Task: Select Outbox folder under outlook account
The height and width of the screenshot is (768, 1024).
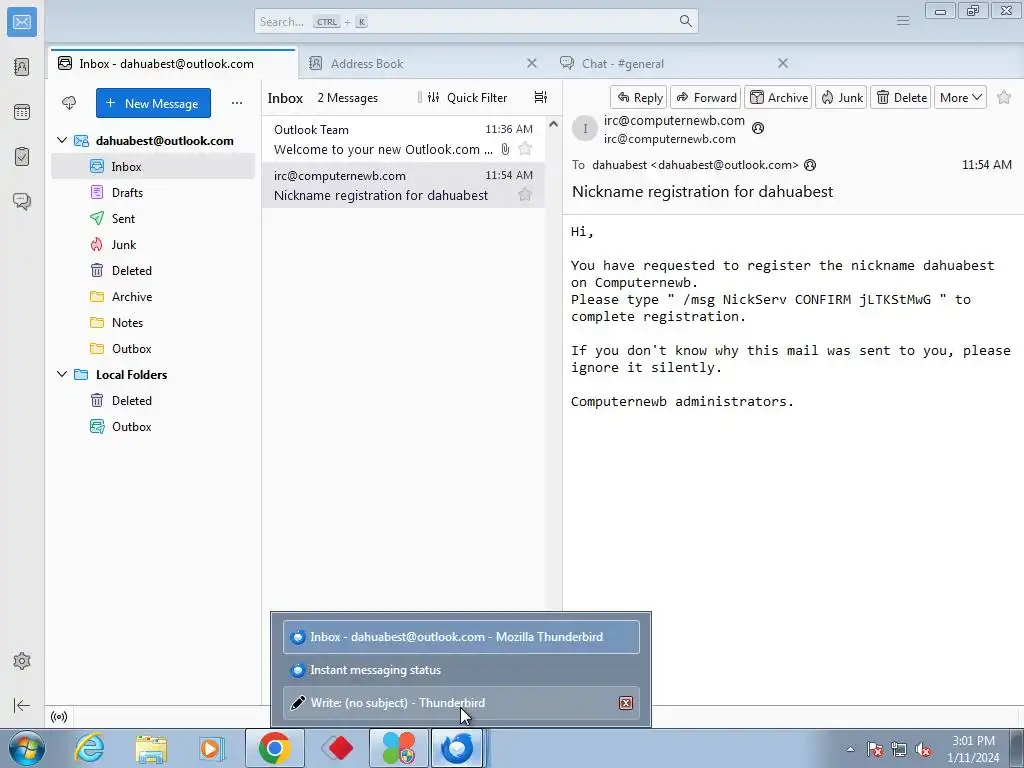Action: 153,349
